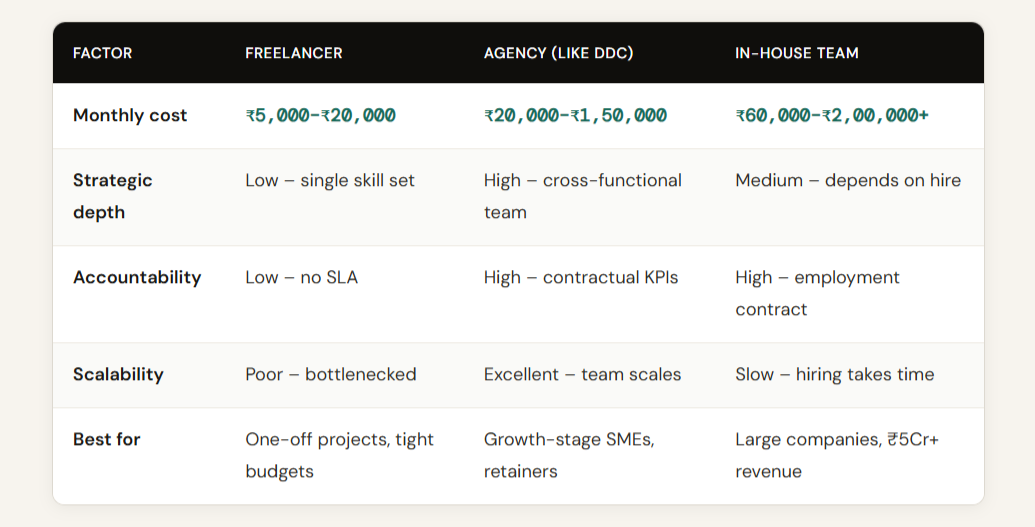1035x527 pixels.
Task: Click the FACTOR column header
Action: point(102,53)
